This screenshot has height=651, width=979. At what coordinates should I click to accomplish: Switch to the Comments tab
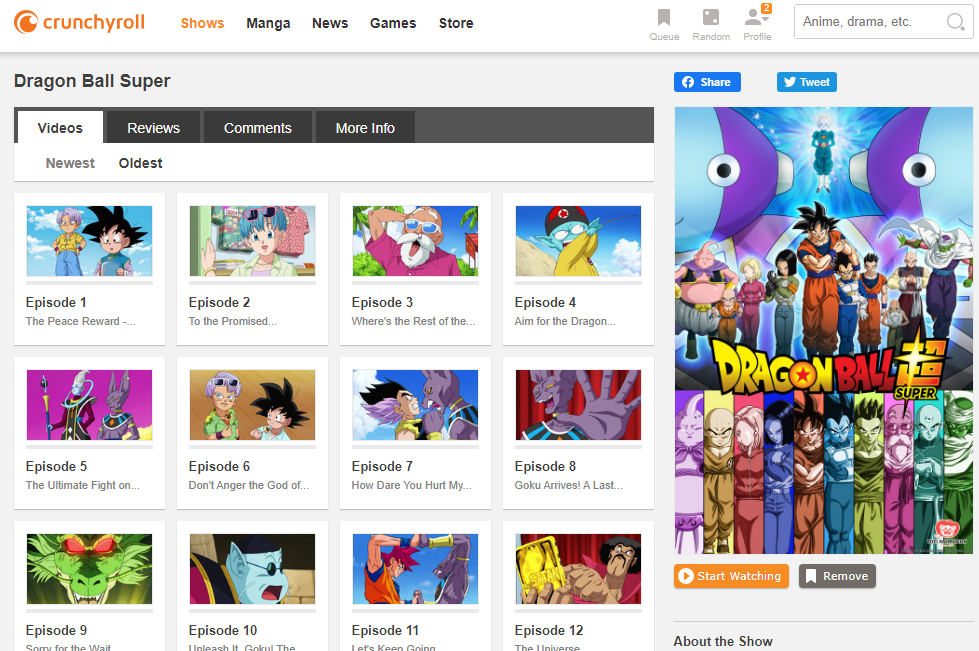pos(258,127)
